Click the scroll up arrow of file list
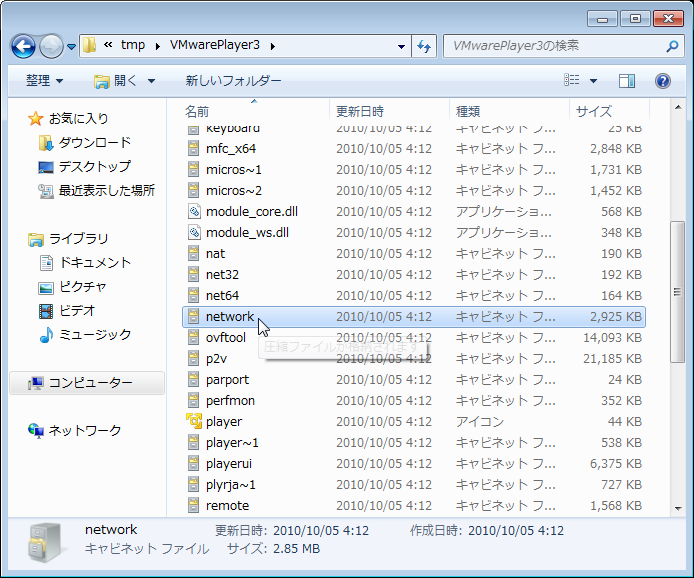Viewport: 694px width, 578px height. point(678,108)
